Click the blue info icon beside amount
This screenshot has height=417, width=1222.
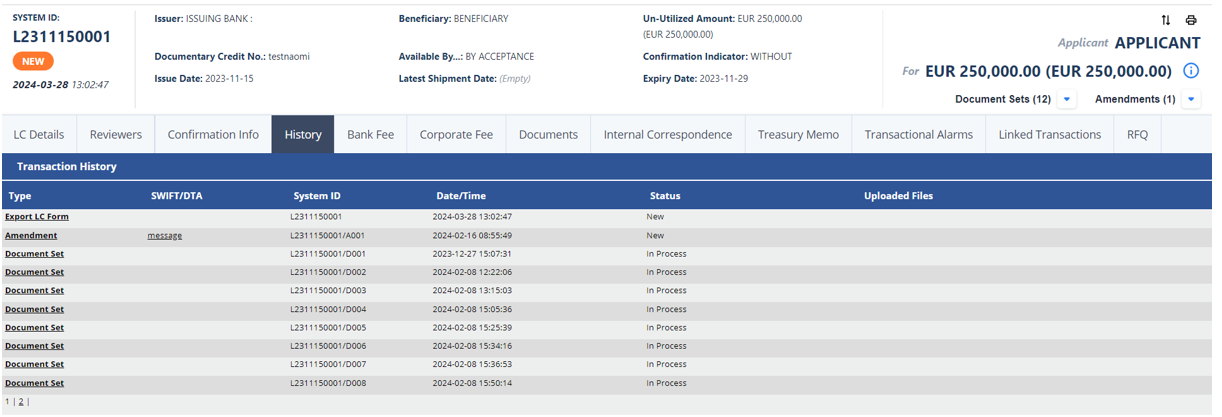(1191, 71)
